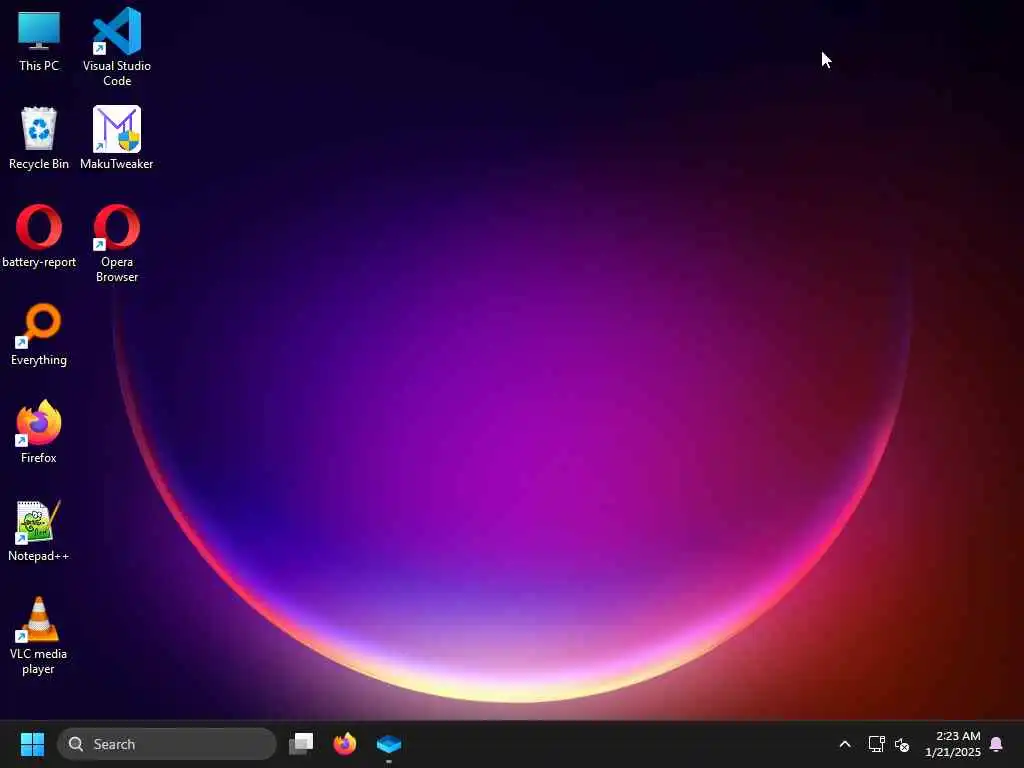Select the Recycle Bin icon
Image resolution: width=1024 pixels, height=768 pixels.
[39, 138]
